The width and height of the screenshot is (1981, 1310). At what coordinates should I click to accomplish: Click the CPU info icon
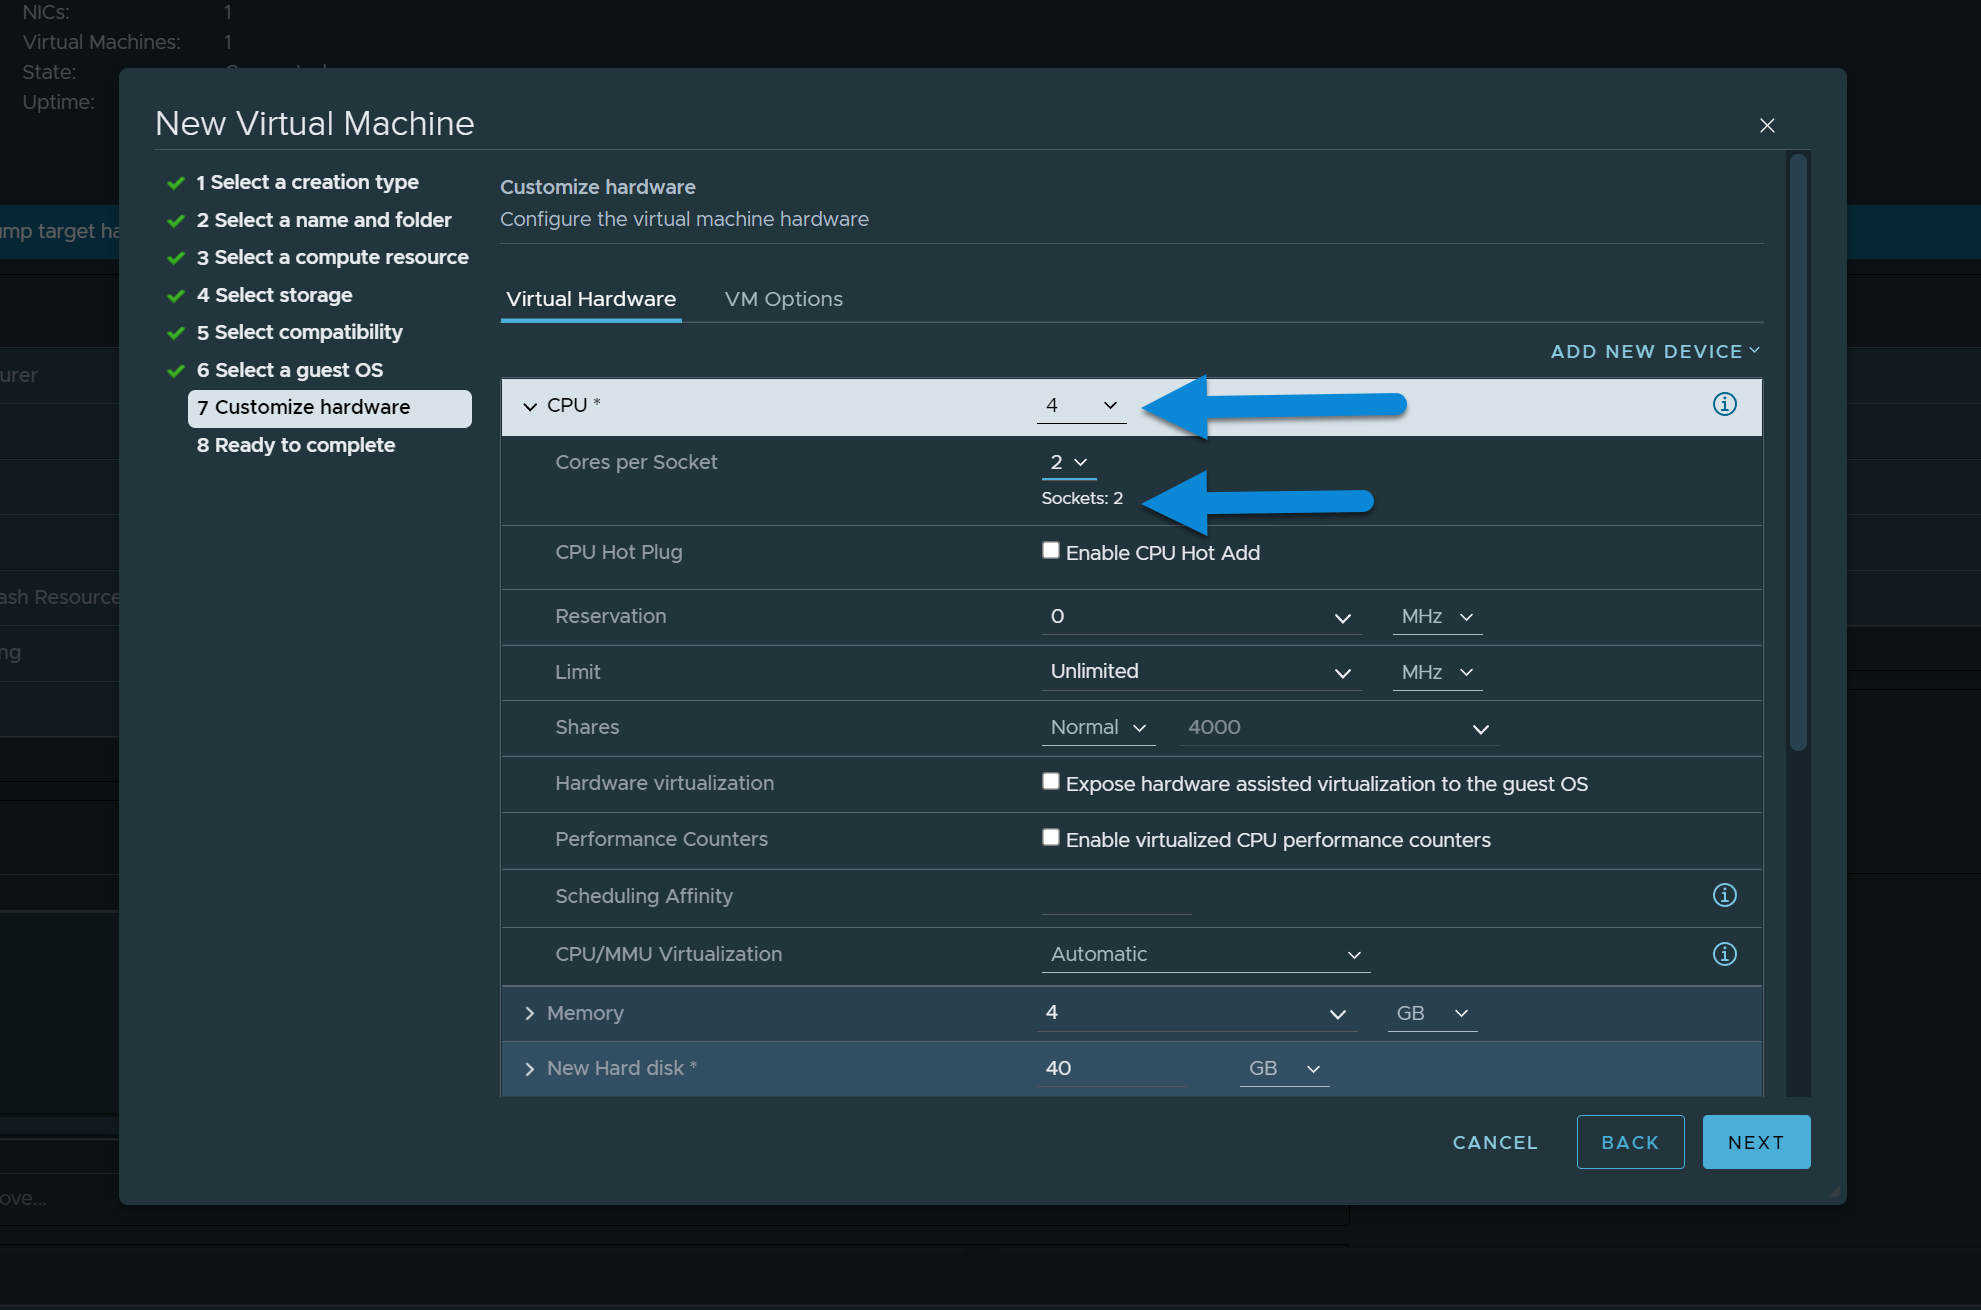pyautogui.click(x=1724, y=404)
